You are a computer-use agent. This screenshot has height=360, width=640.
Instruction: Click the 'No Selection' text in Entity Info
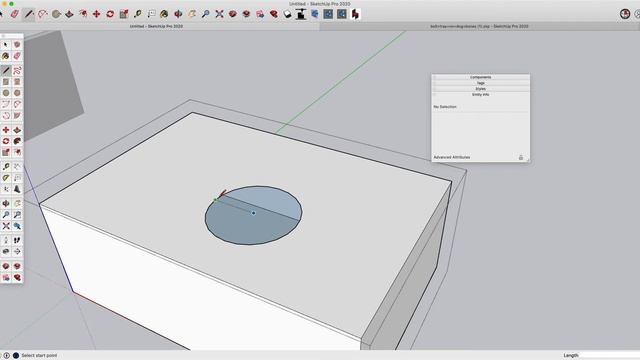pyautogui.click(x=445, y=107)
